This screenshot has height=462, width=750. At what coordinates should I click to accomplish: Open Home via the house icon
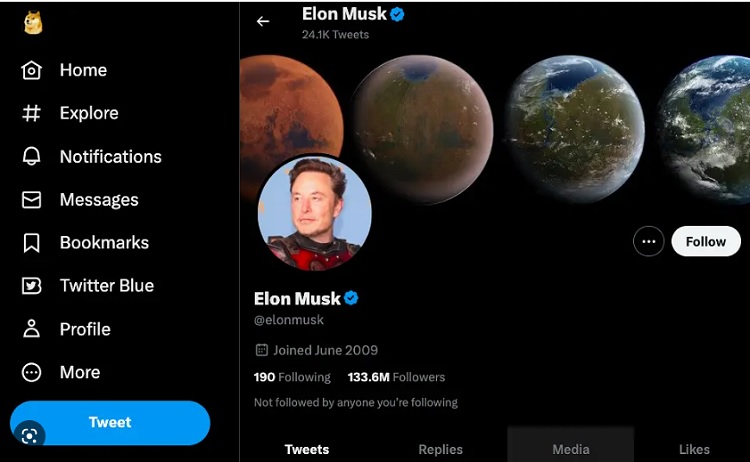click(32, 70)
